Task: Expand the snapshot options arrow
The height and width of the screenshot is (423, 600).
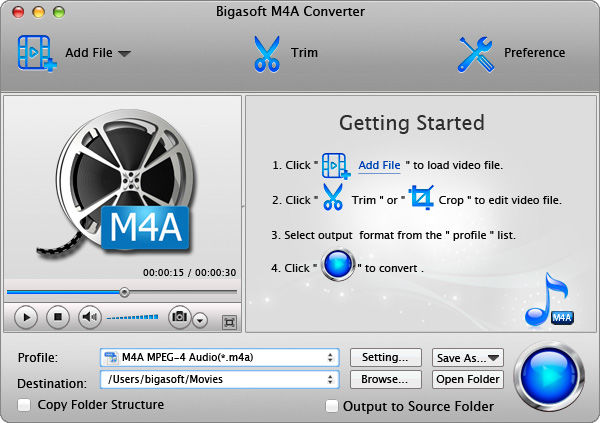Action: [200, 320]
